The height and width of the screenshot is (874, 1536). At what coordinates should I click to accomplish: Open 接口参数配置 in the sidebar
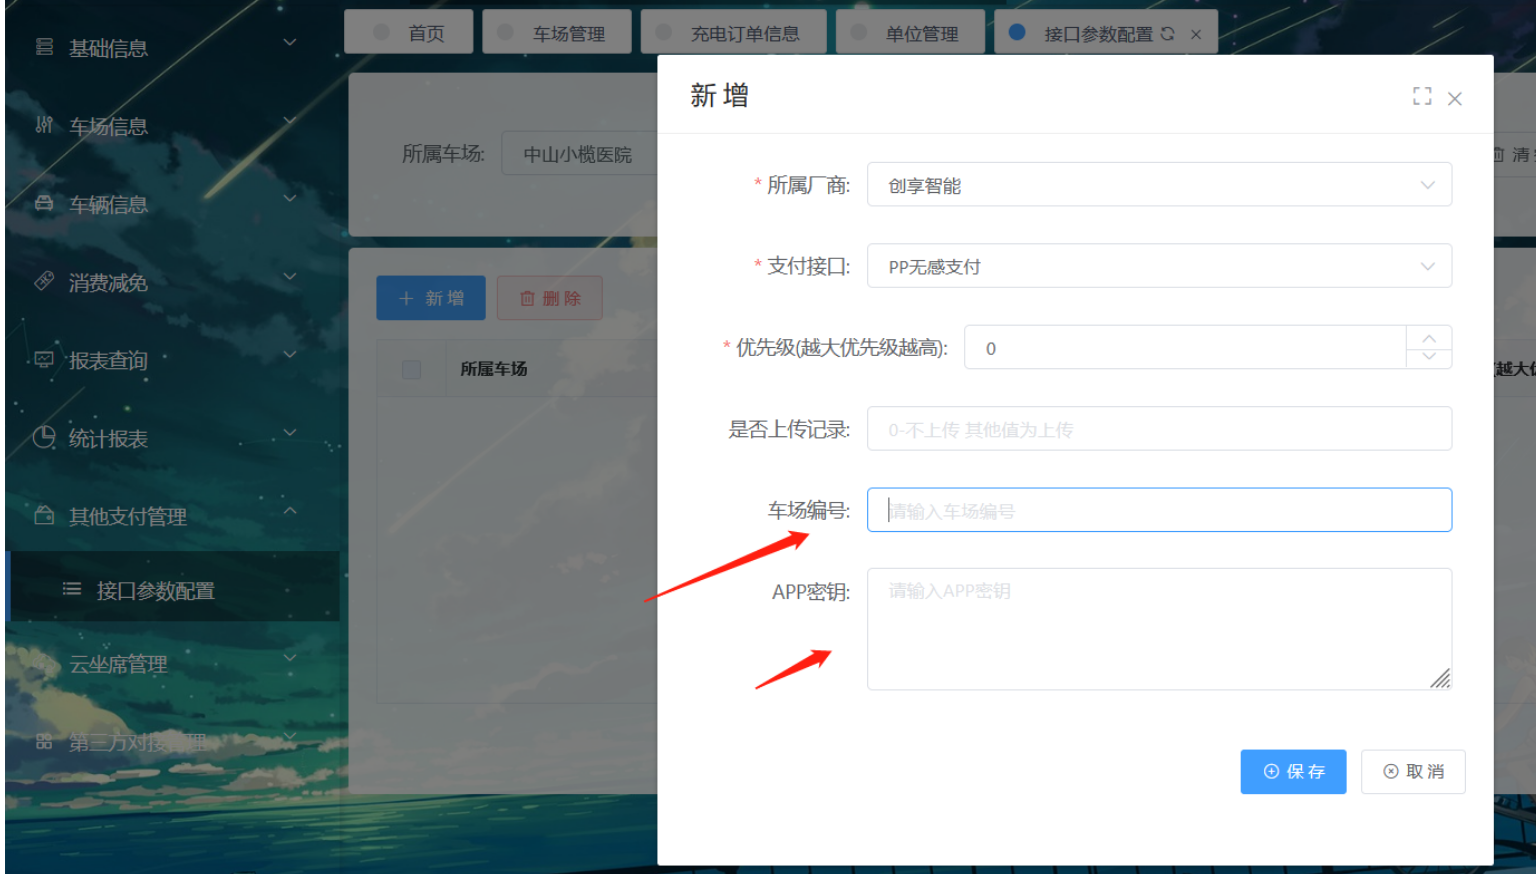click(x=173, y=589)
